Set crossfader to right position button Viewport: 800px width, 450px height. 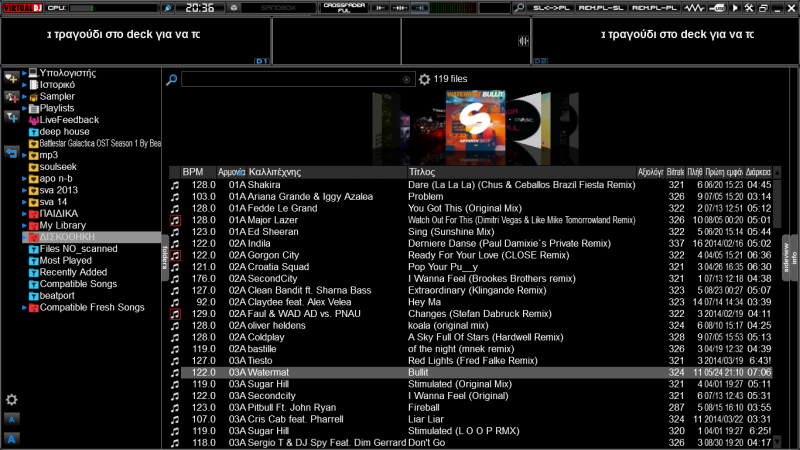[x=419, y=8]
